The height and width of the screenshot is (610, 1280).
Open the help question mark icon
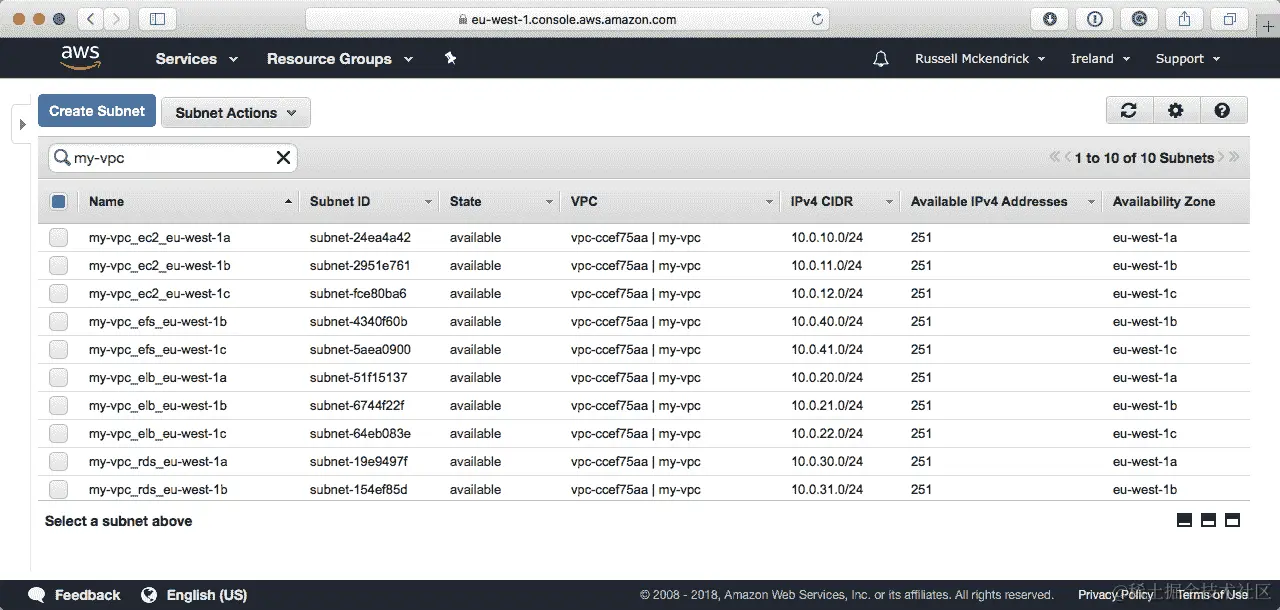(1222, 111)
